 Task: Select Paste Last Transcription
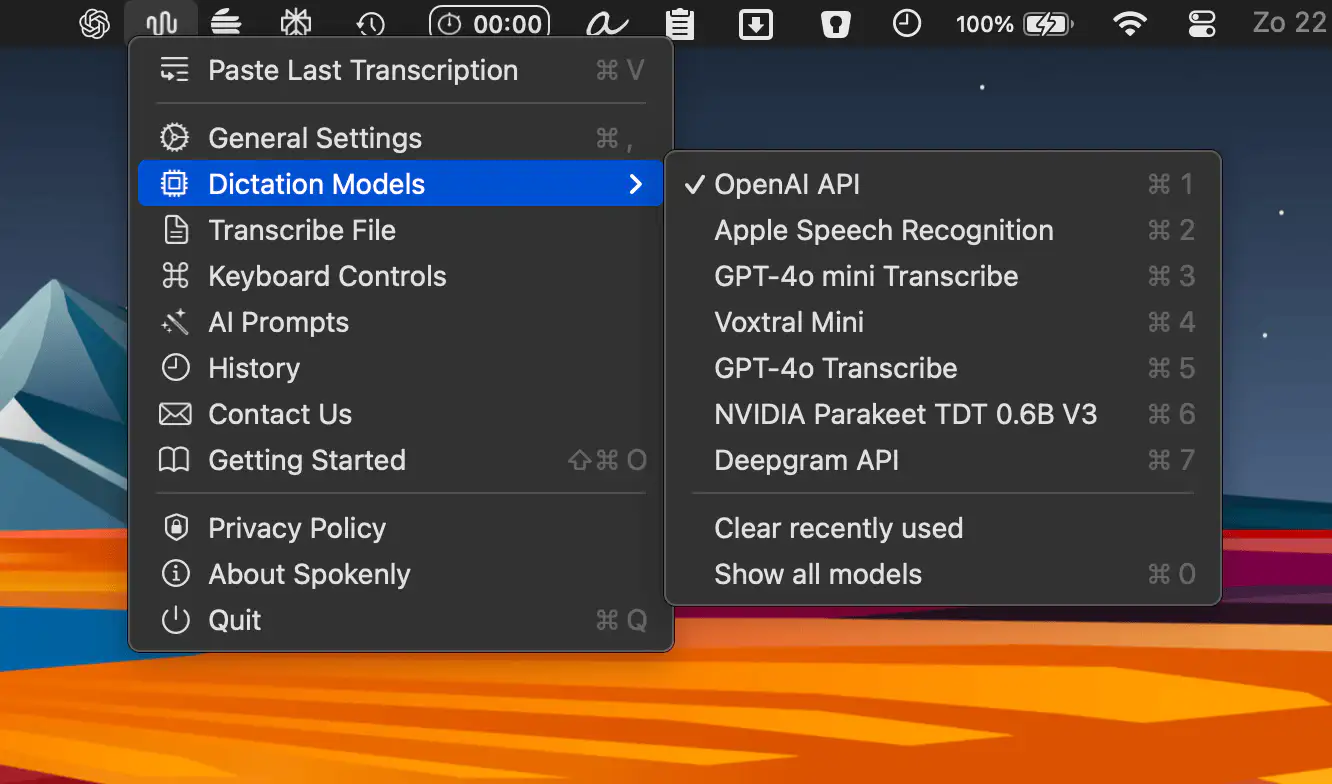363,70
